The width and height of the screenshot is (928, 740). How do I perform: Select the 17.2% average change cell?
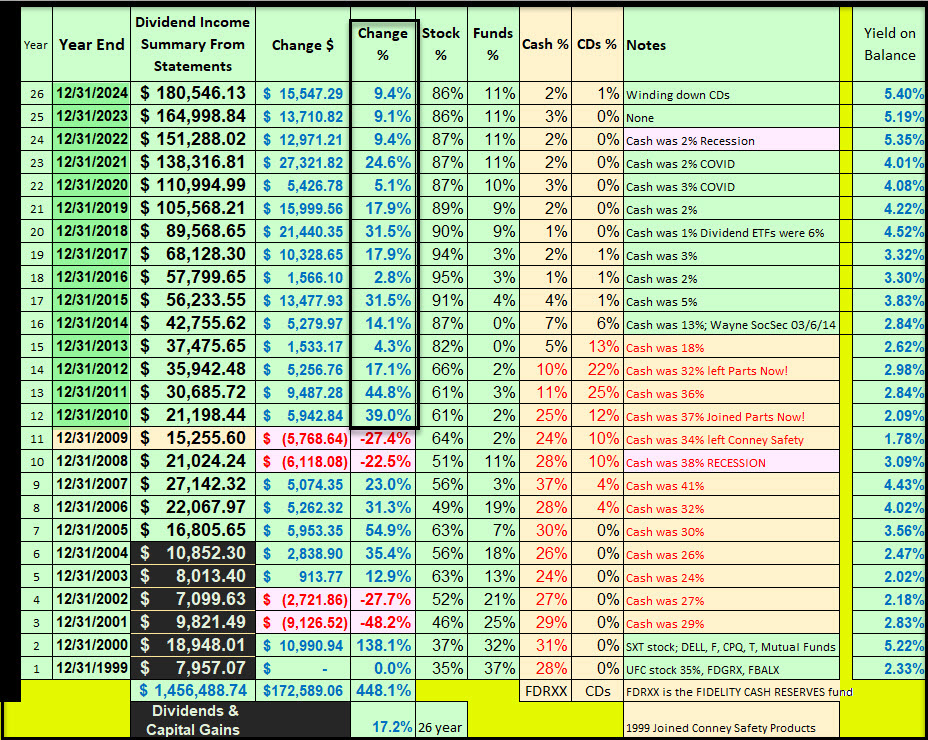(383, 727)
